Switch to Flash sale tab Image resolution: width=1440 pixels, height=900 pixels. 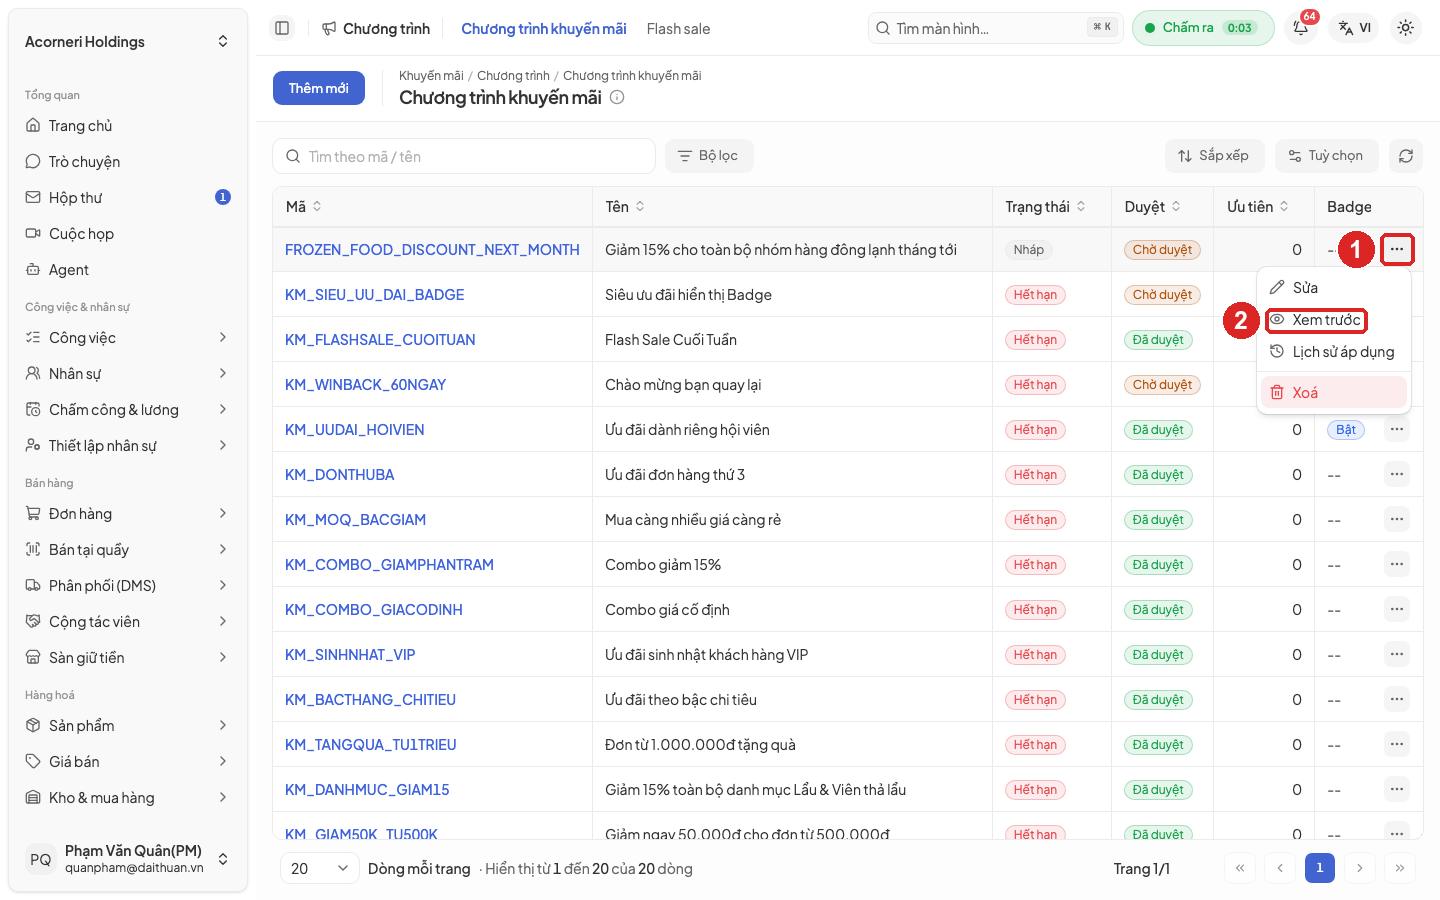tap(678, 29)
